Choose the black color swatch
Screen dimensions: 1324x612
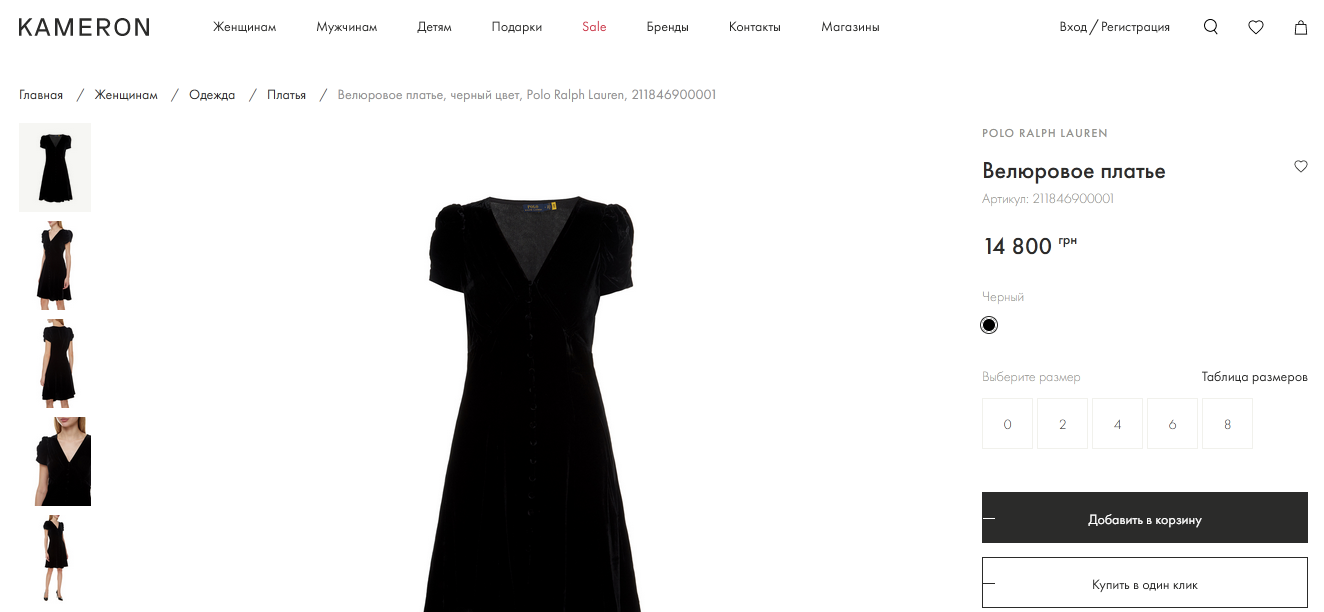tap(989, 325)
